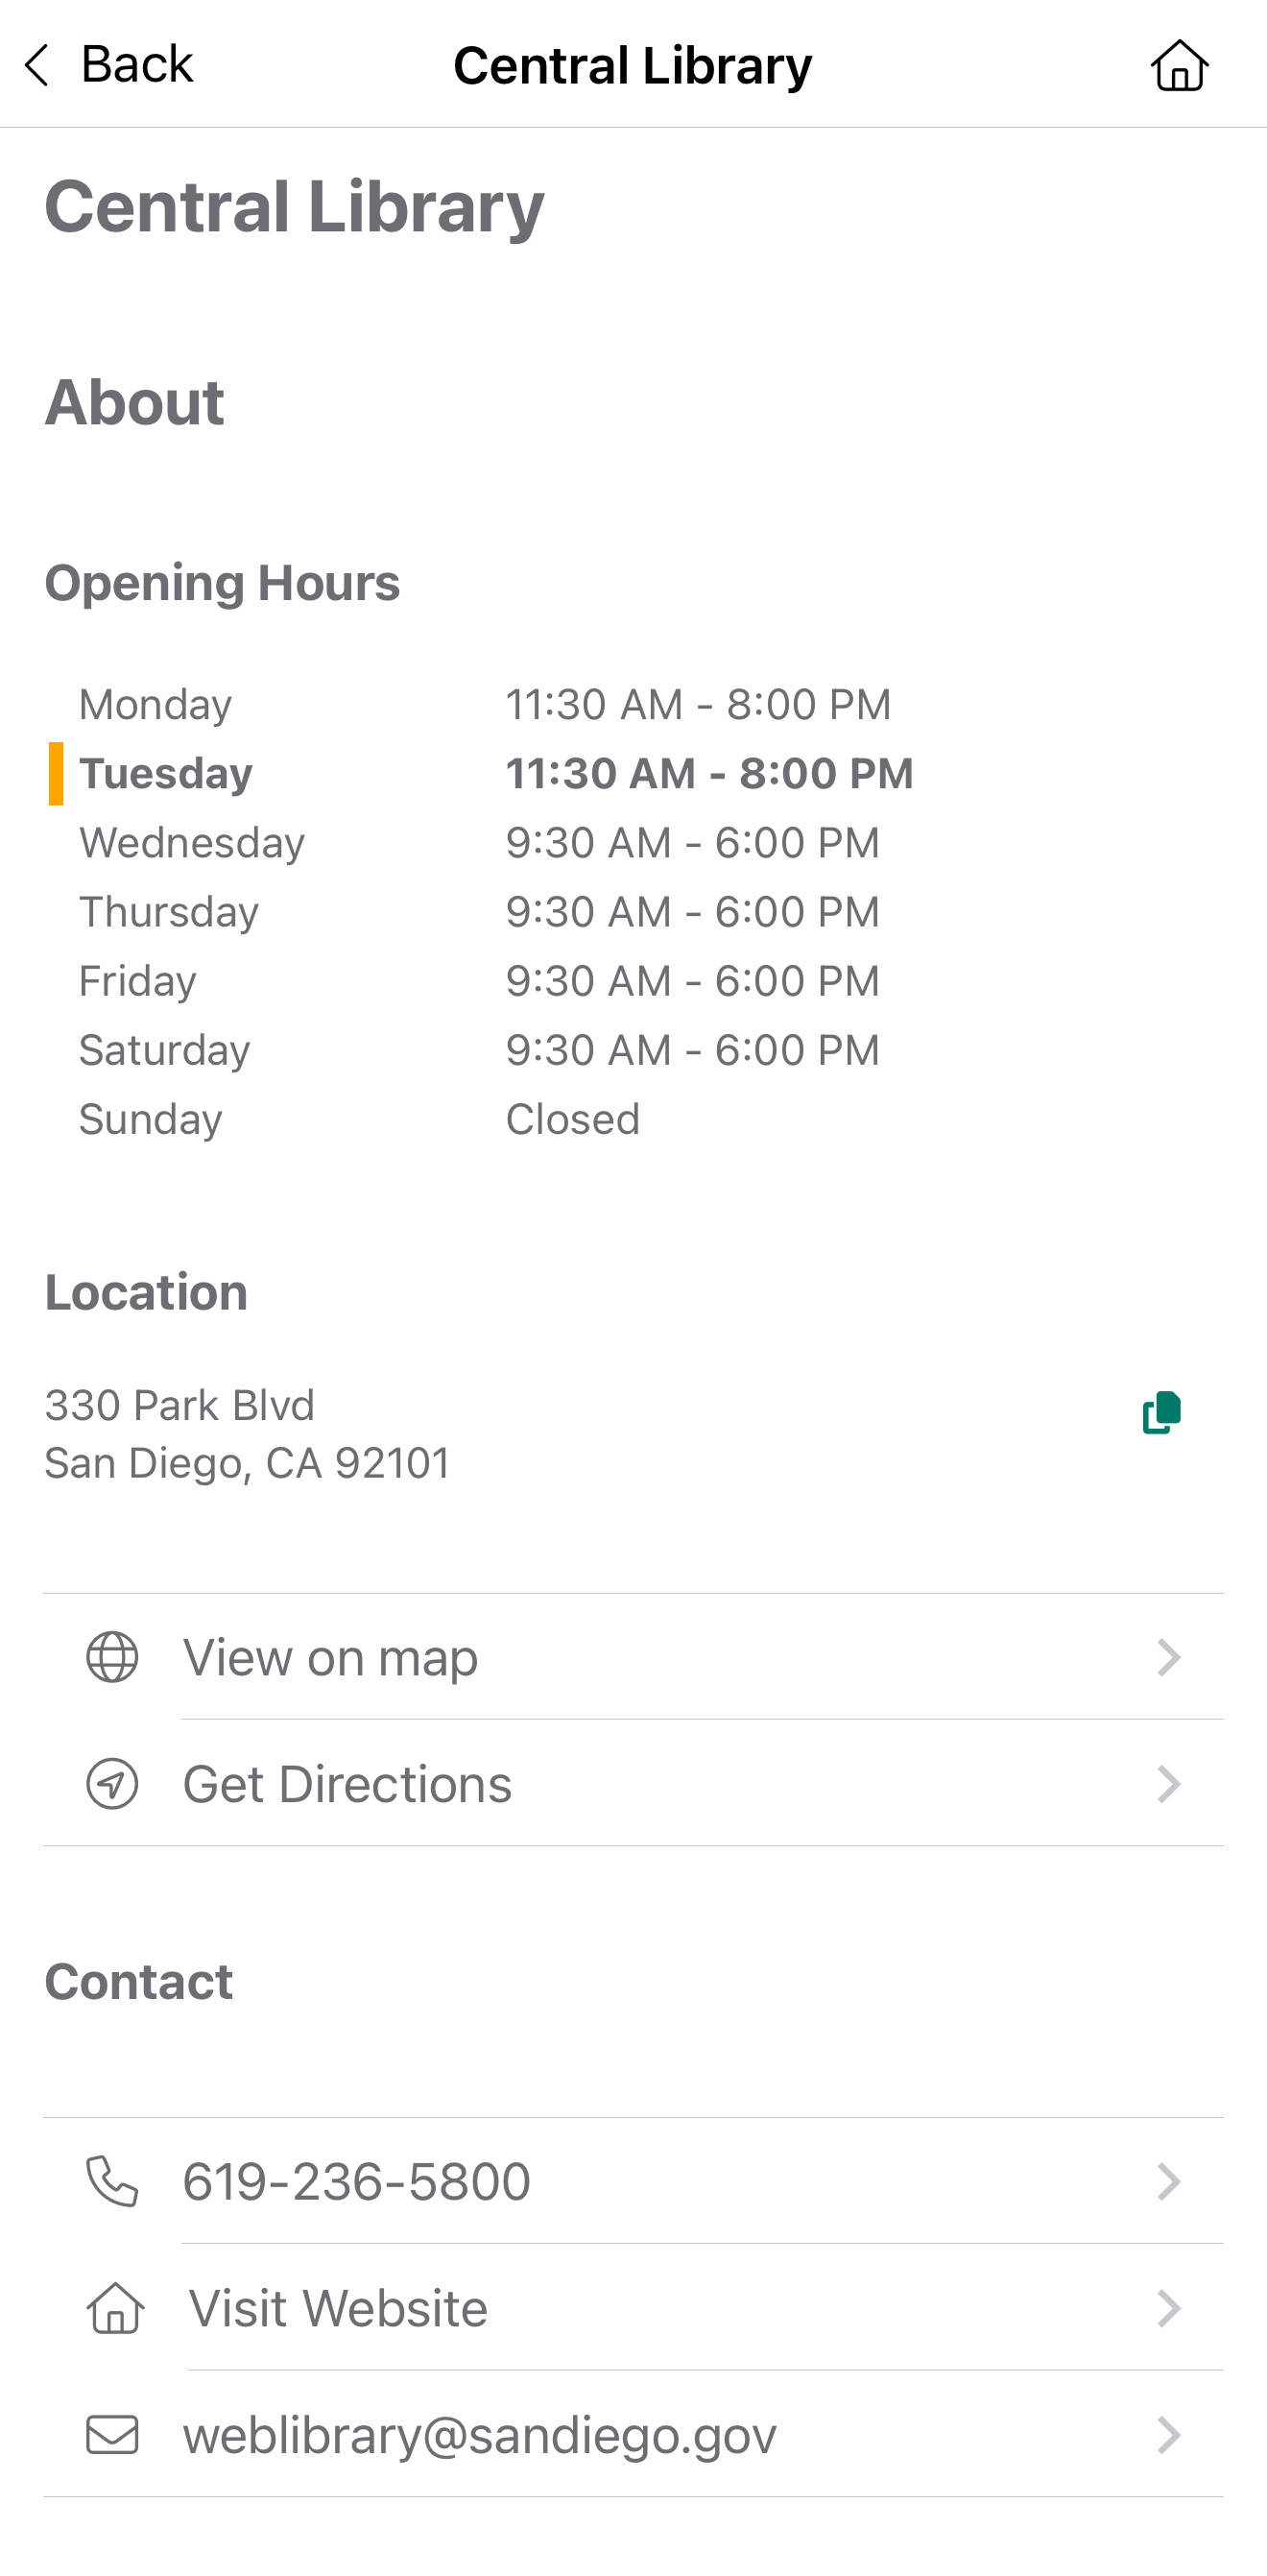Tap the envelope email icon
1267x2576 pixels.
coord(112,2434)
